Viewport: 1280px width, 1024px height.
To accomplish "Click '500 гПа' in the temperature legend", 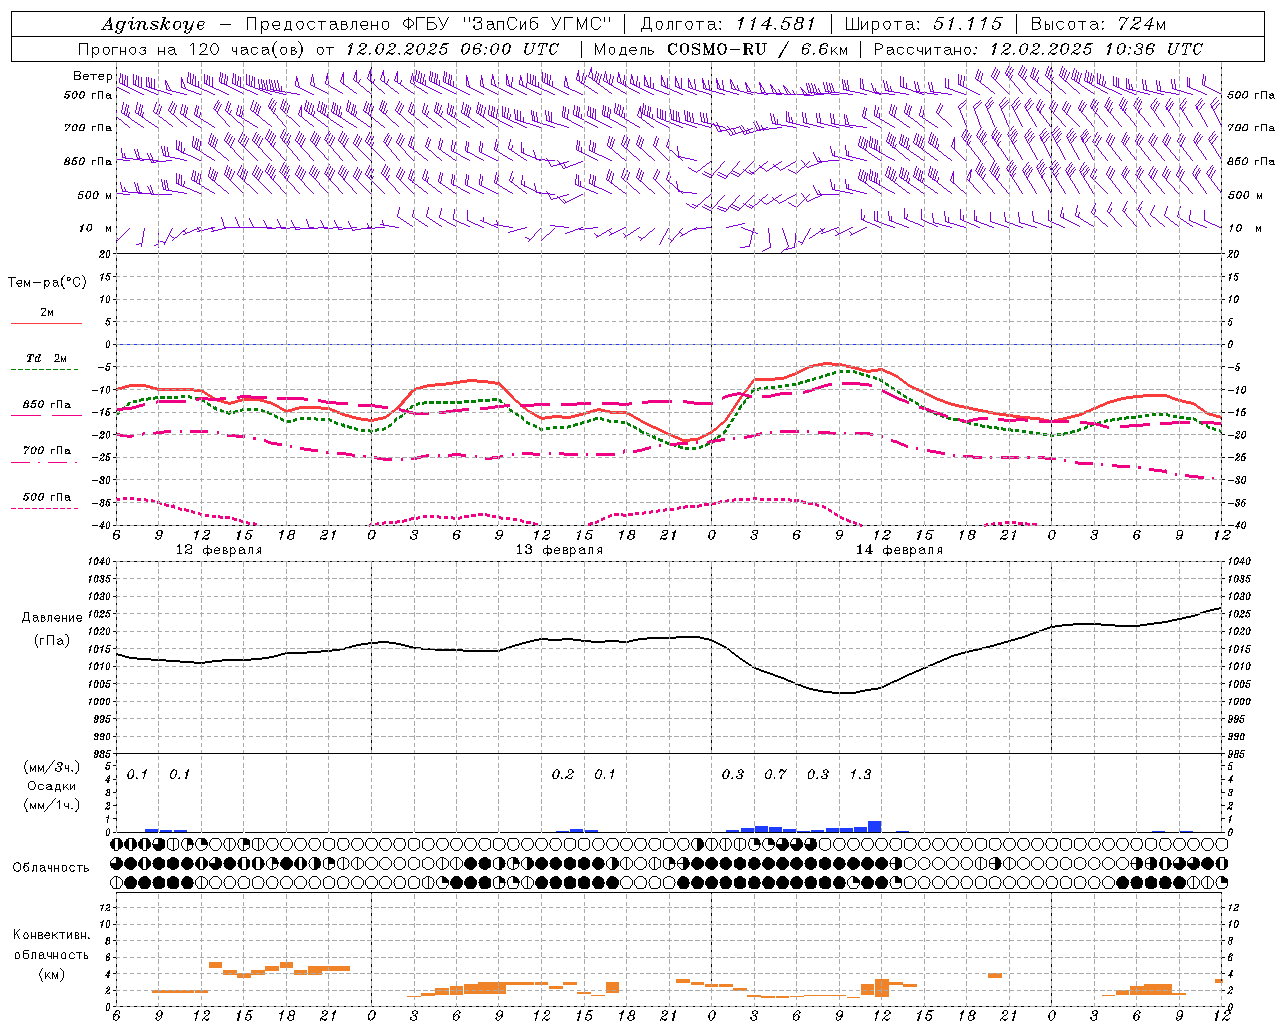I will click(x=47, y=497).
